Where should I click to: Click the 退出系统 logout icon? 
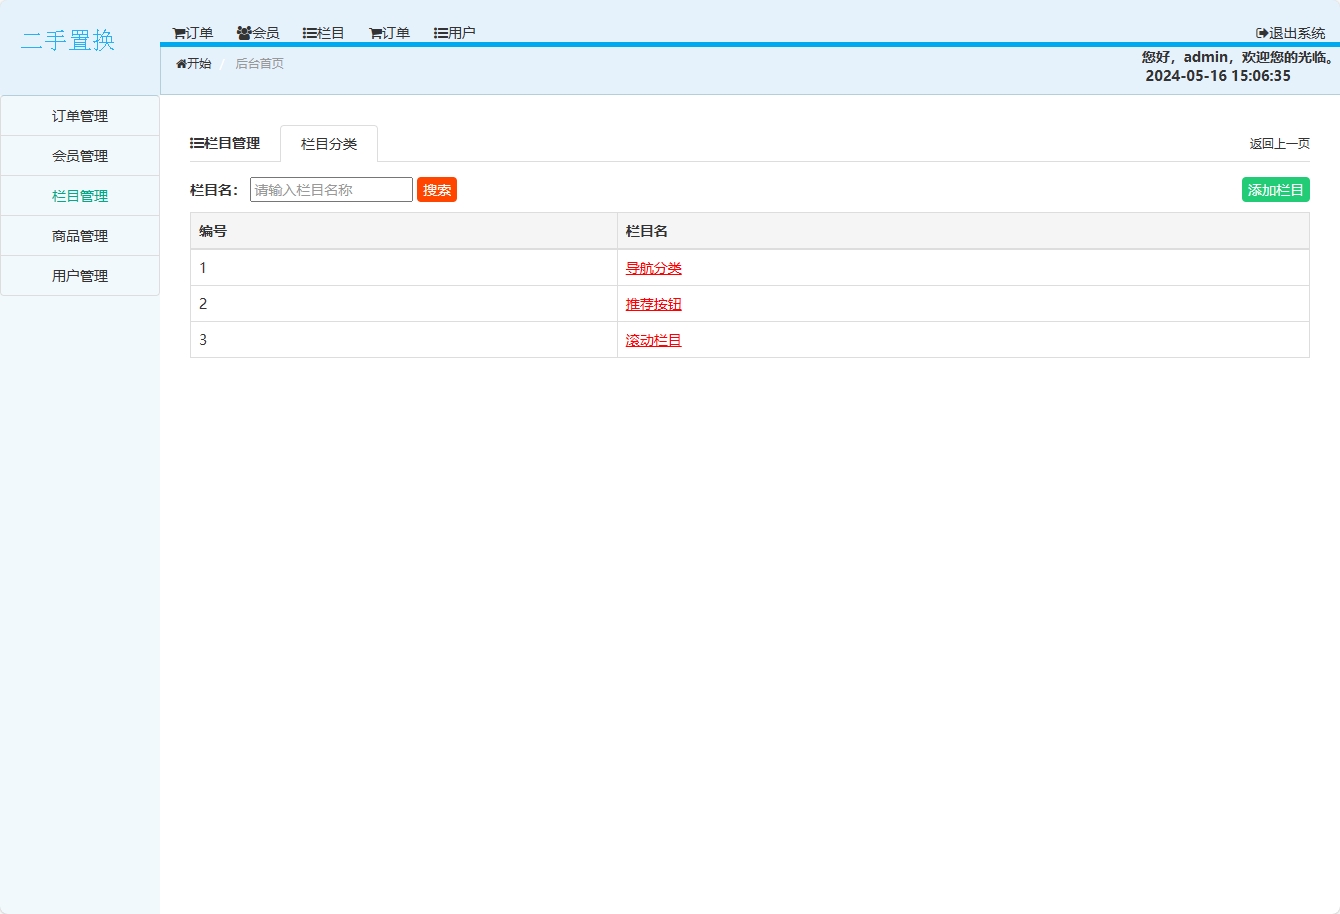(x=1262, y=33)
